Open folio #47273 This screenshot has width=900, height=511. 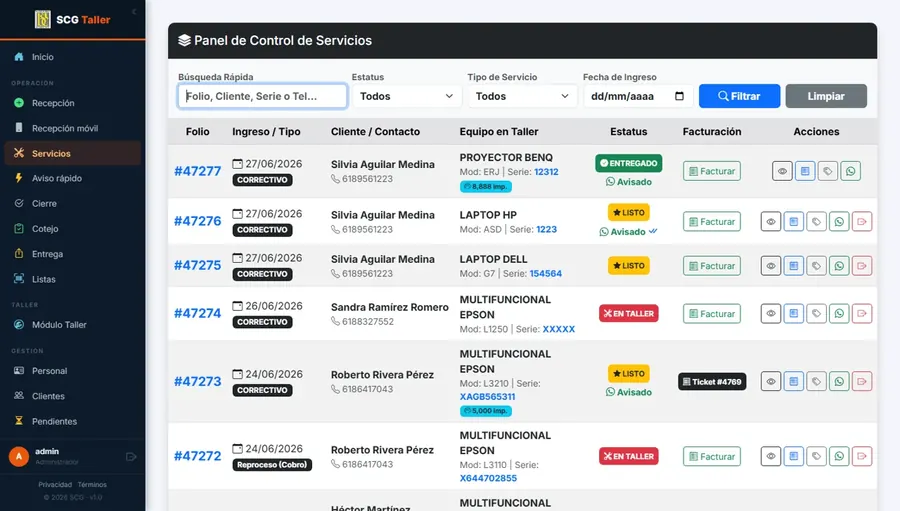(197, 381)
